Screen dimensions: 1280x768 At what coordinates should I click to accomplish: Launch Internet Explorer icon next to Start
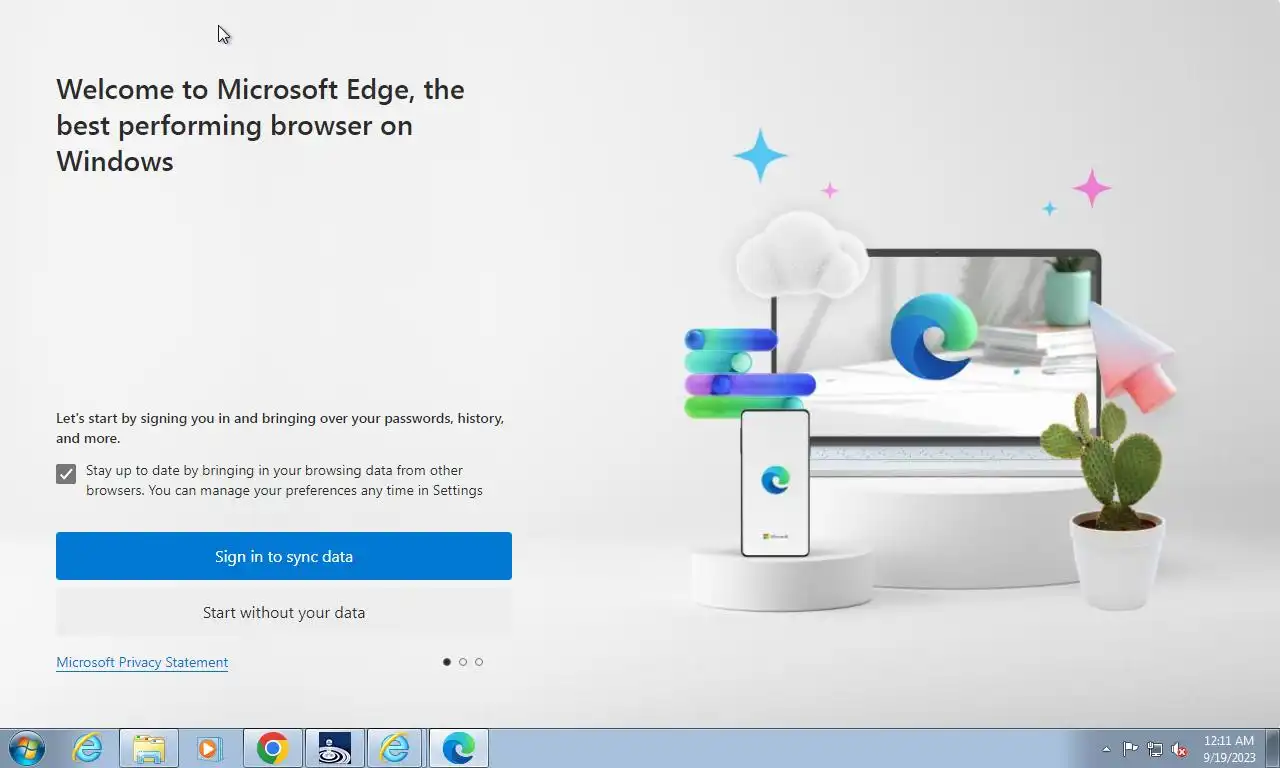coord(88,748)
